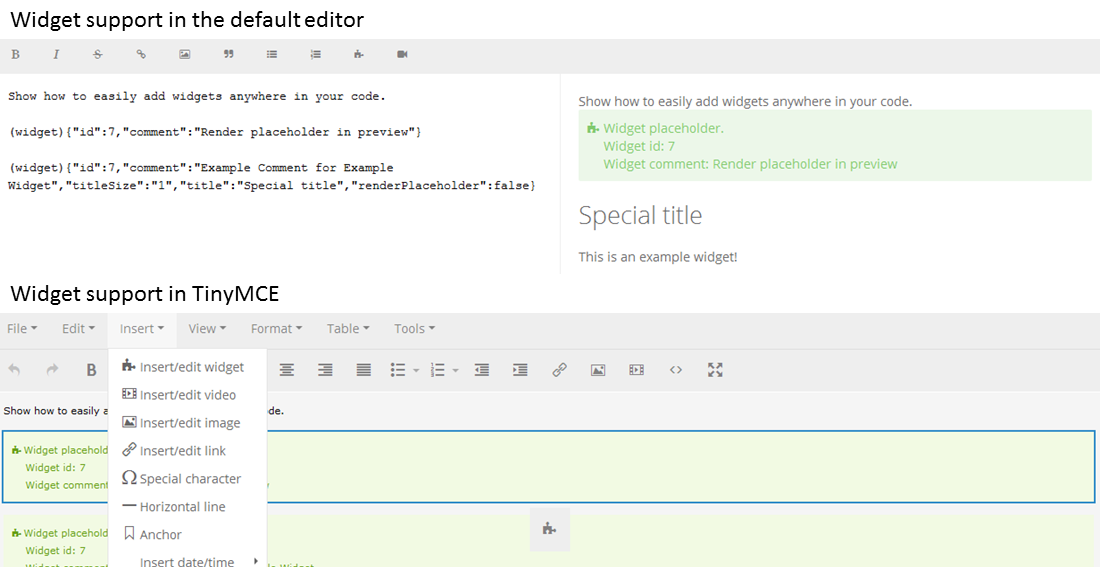Toggle fullscreen mode in TinyMCE
This screenshot has height=567, width=1100.
[715, 370]
